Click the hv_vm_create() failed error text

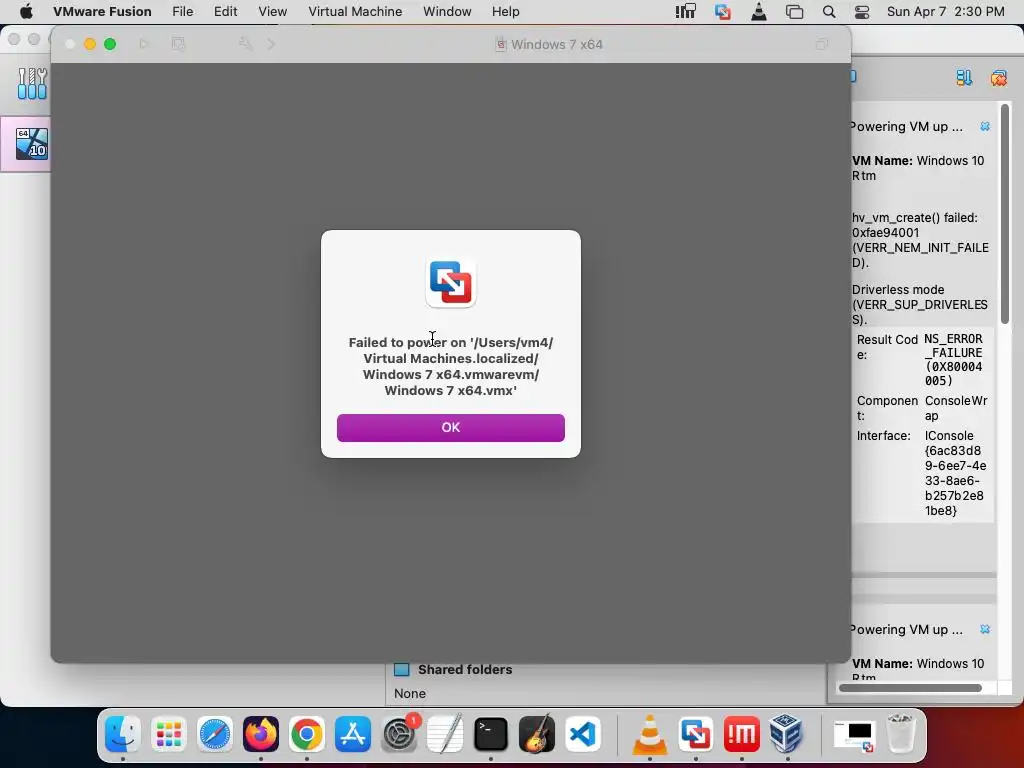pyautogui.click(x=920, y=240)
